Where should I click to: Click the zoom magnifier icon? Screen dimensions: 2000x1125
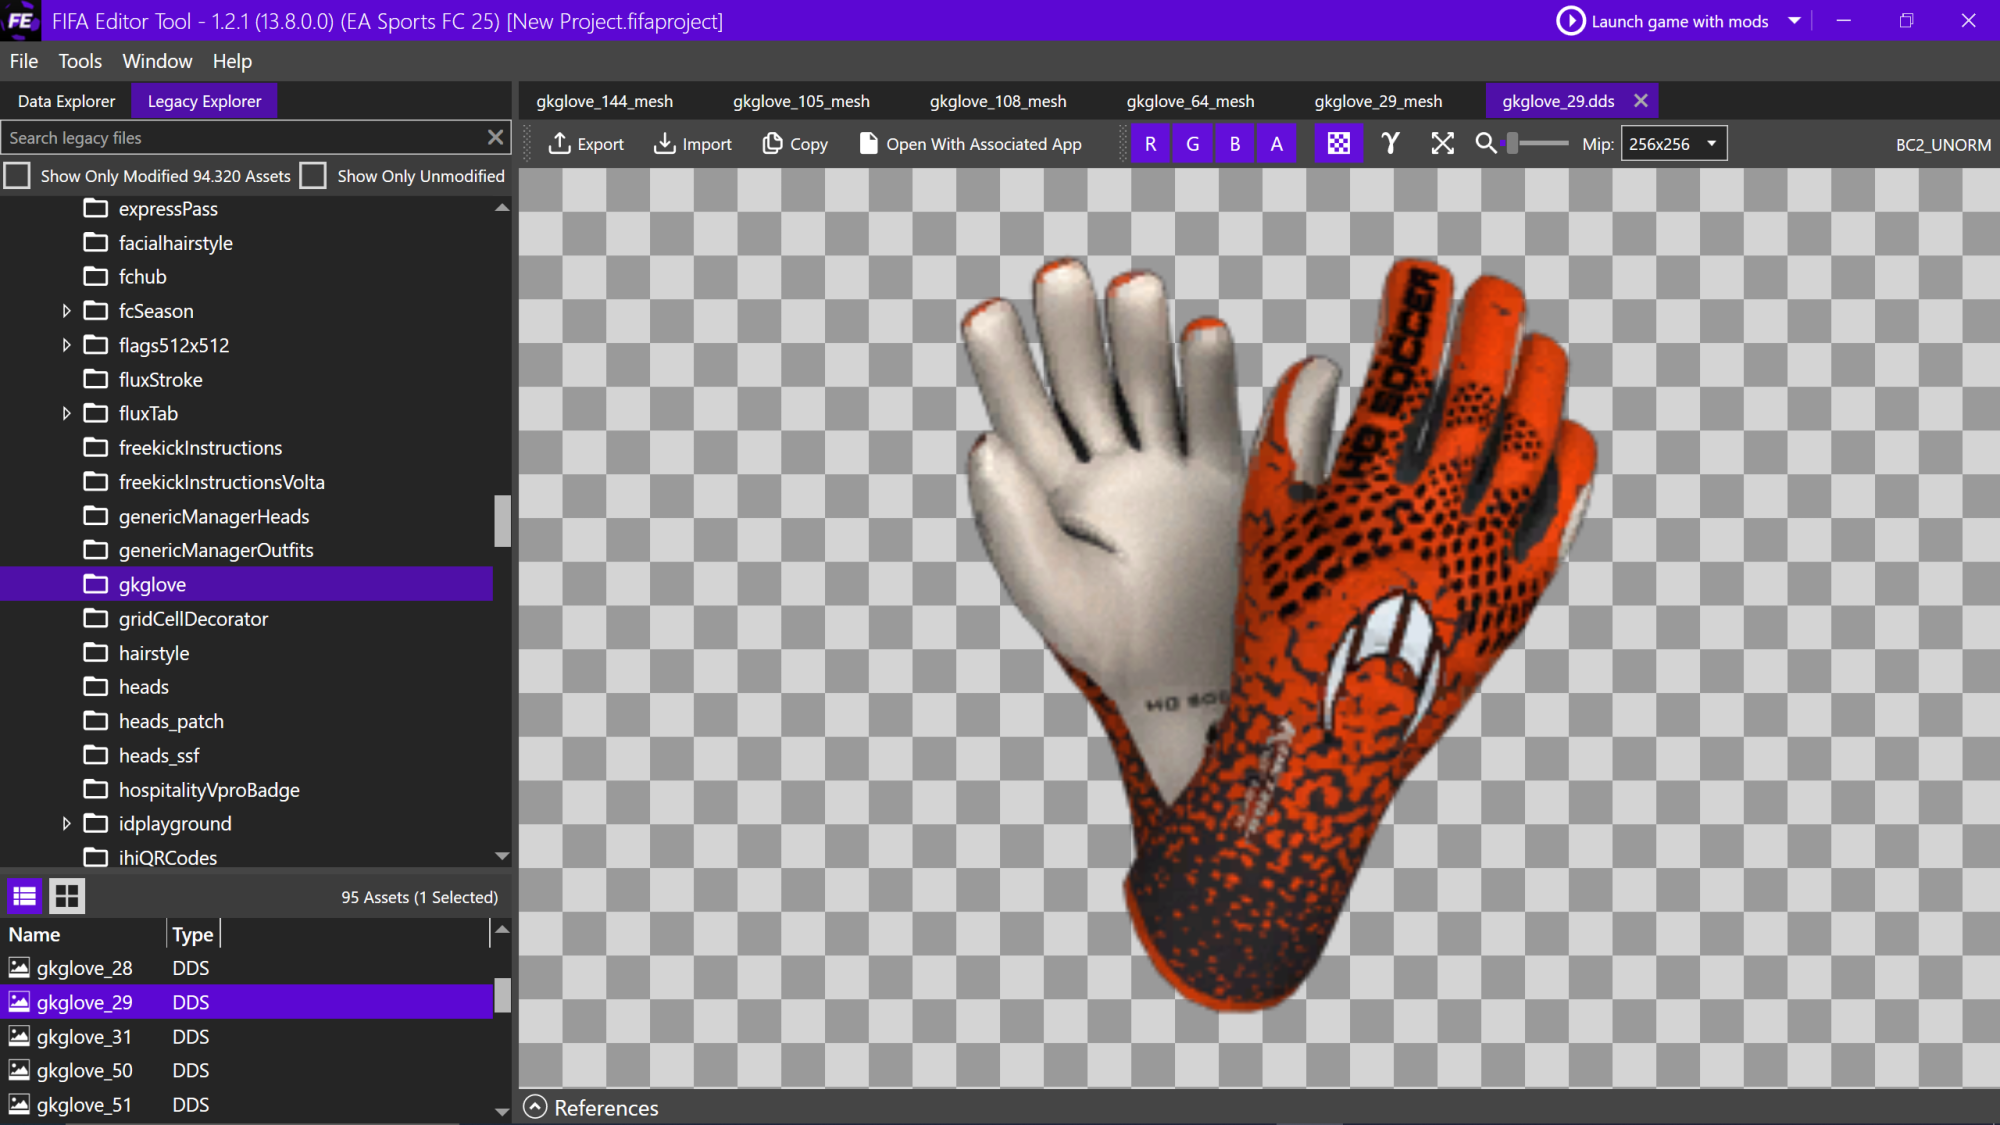coord(1486,144)
